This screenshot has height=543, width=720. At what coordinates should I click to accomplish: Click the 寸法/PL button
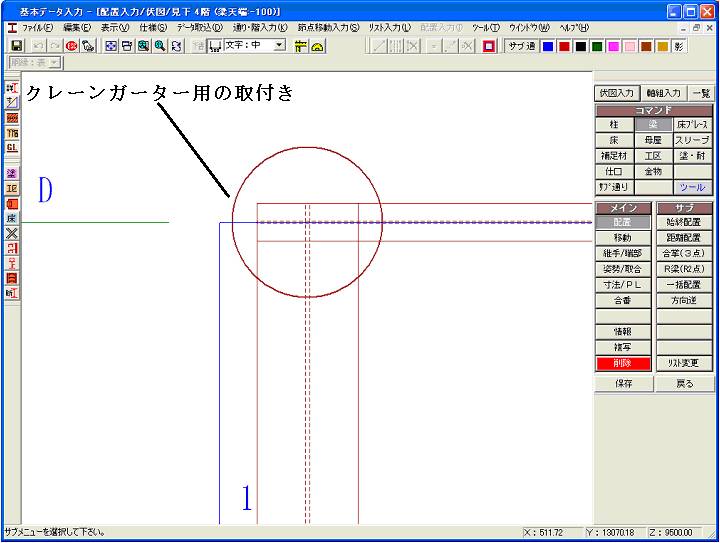pyautogui.click(x=623, y=285)
